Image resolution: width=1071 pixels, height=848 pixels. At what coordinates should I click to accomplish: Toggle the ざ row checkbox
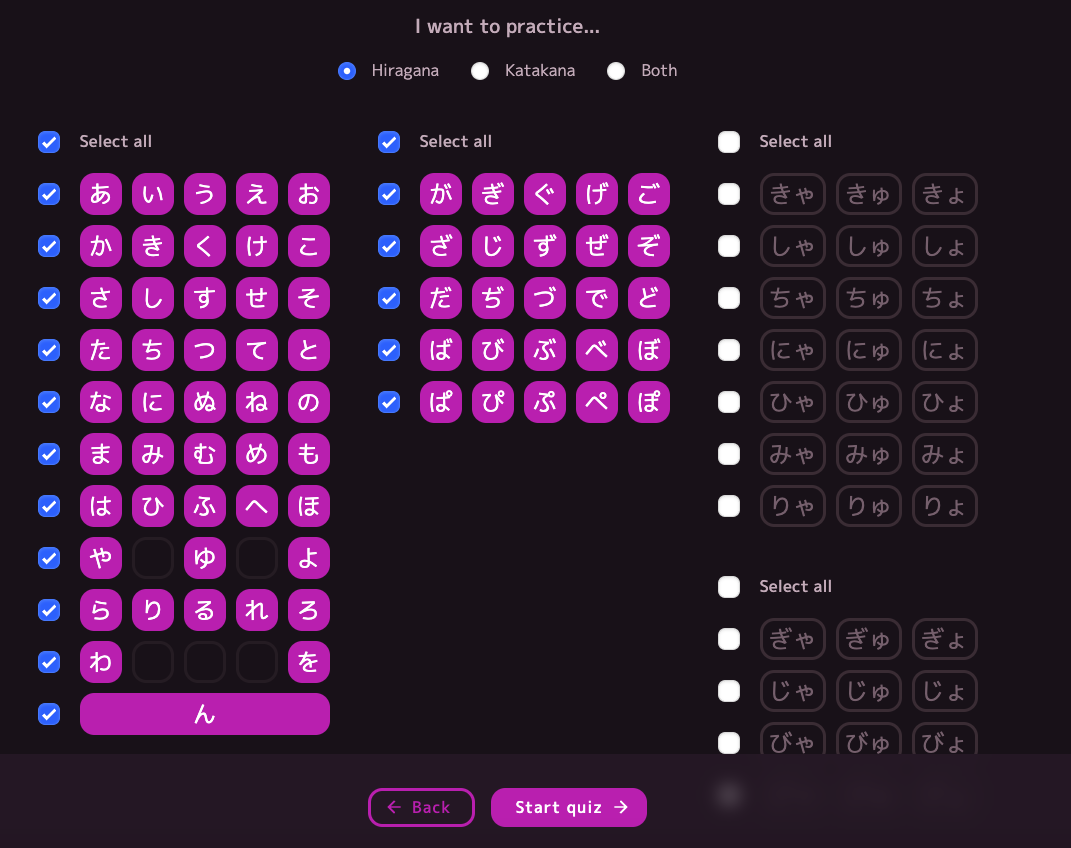coord(389,246)
